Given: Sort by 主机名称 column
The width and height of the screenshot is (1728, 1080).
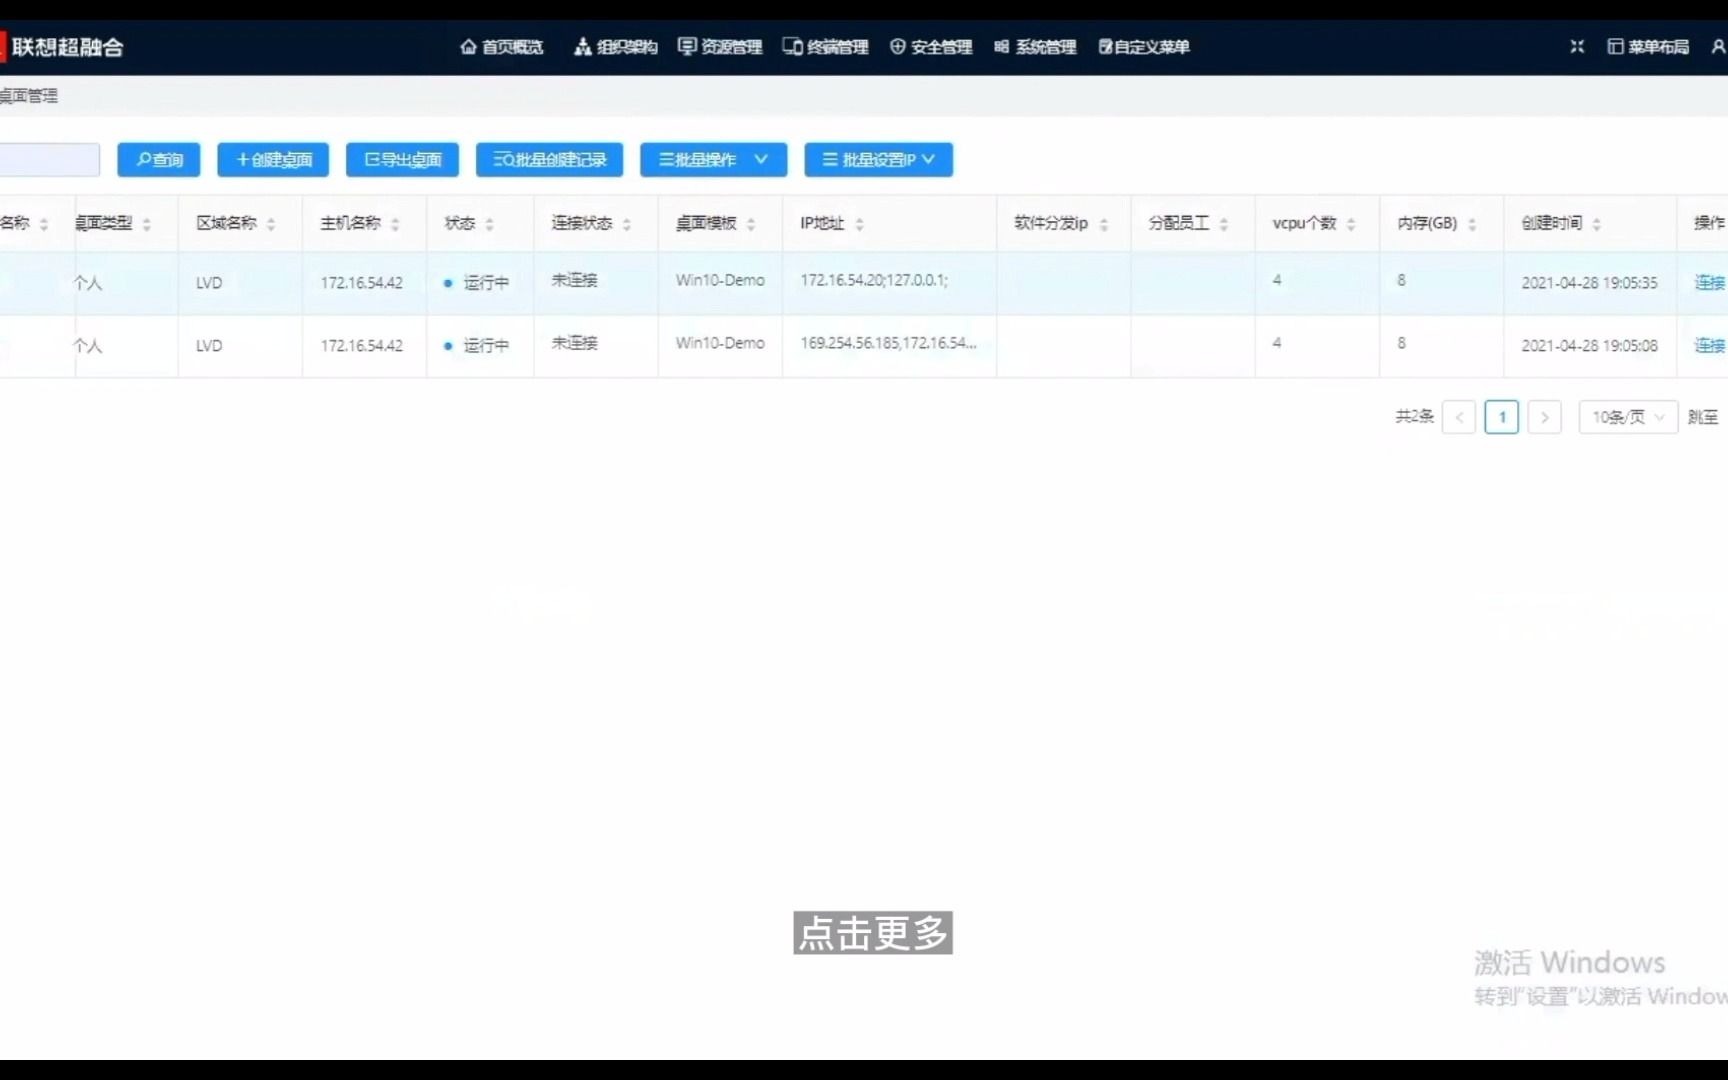Looking at the screenshot, I should point(395,224).
